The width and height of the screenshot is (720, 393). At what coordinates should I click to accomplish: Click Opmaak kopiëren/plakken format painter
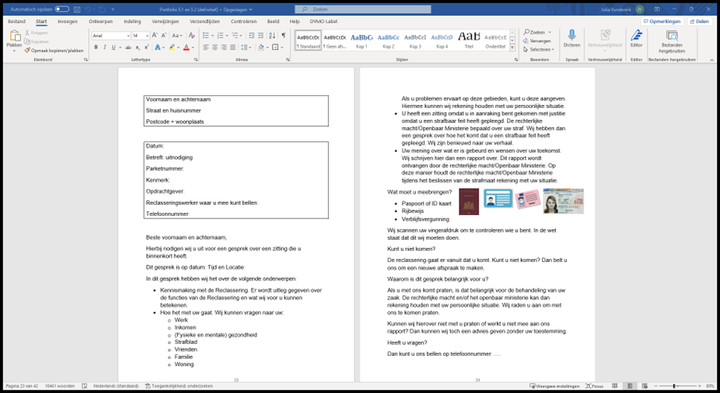(x=54, y=51)
